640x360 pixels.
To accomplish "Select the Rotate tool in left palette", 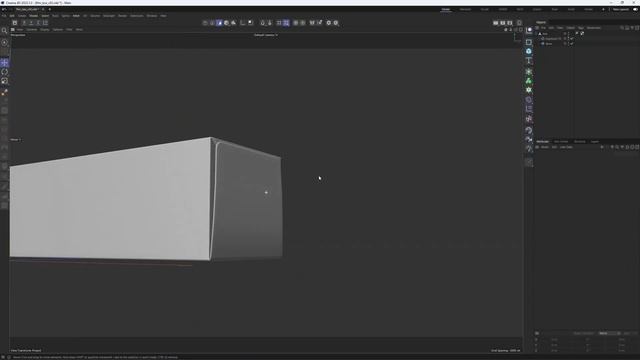I will click(x=4, y=72).
